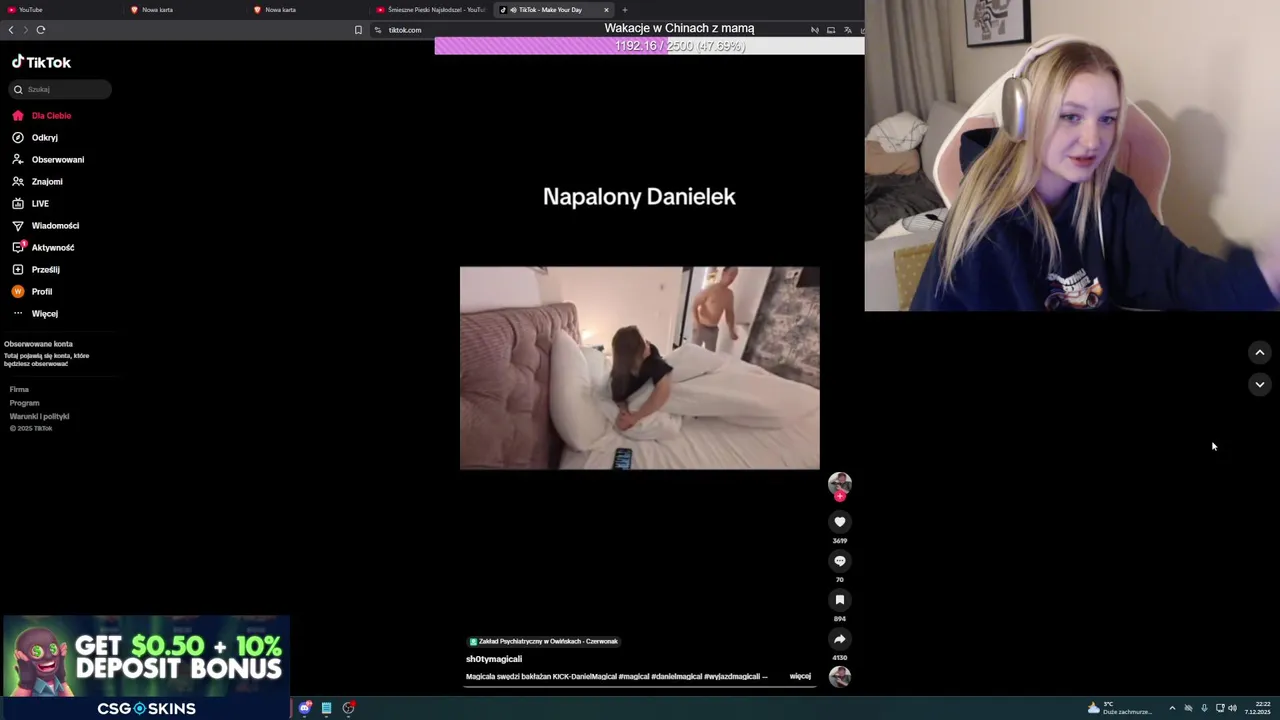Click the Znajomi people icon

(18, 182)
